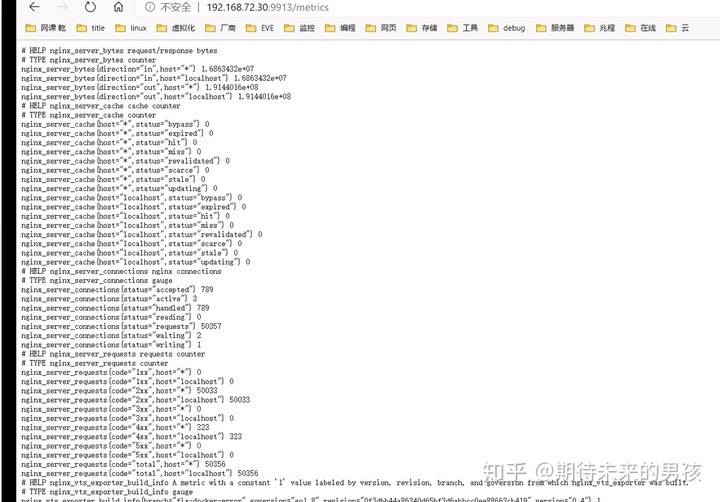This screenshot has height=502, width=720.
Task: Reload the metrics page
Action: [x=90, y=7]
